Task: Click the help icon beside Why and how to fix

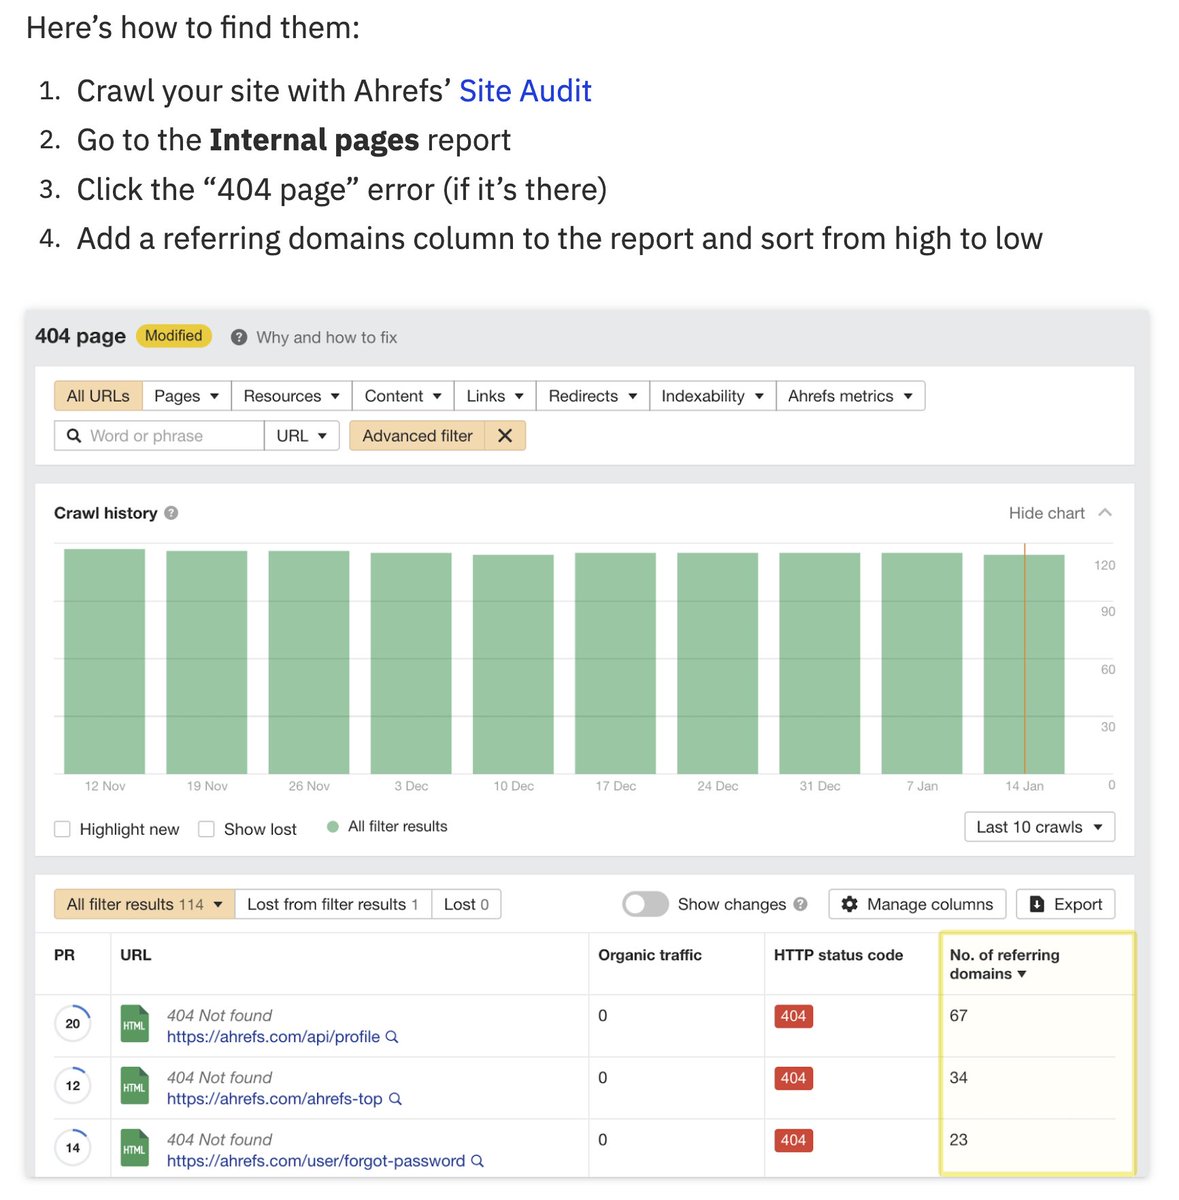Action: click(x=239, y=337)
